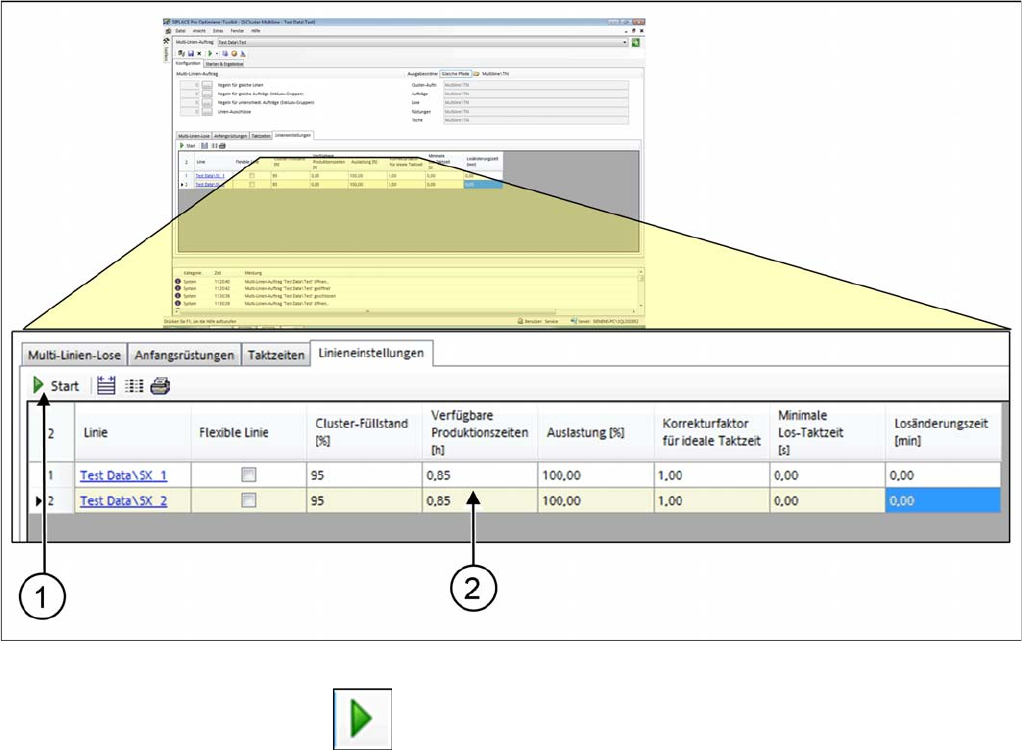Open the Test Data\SX_2 line link
1022x750 pixels.
pos(123,500)
